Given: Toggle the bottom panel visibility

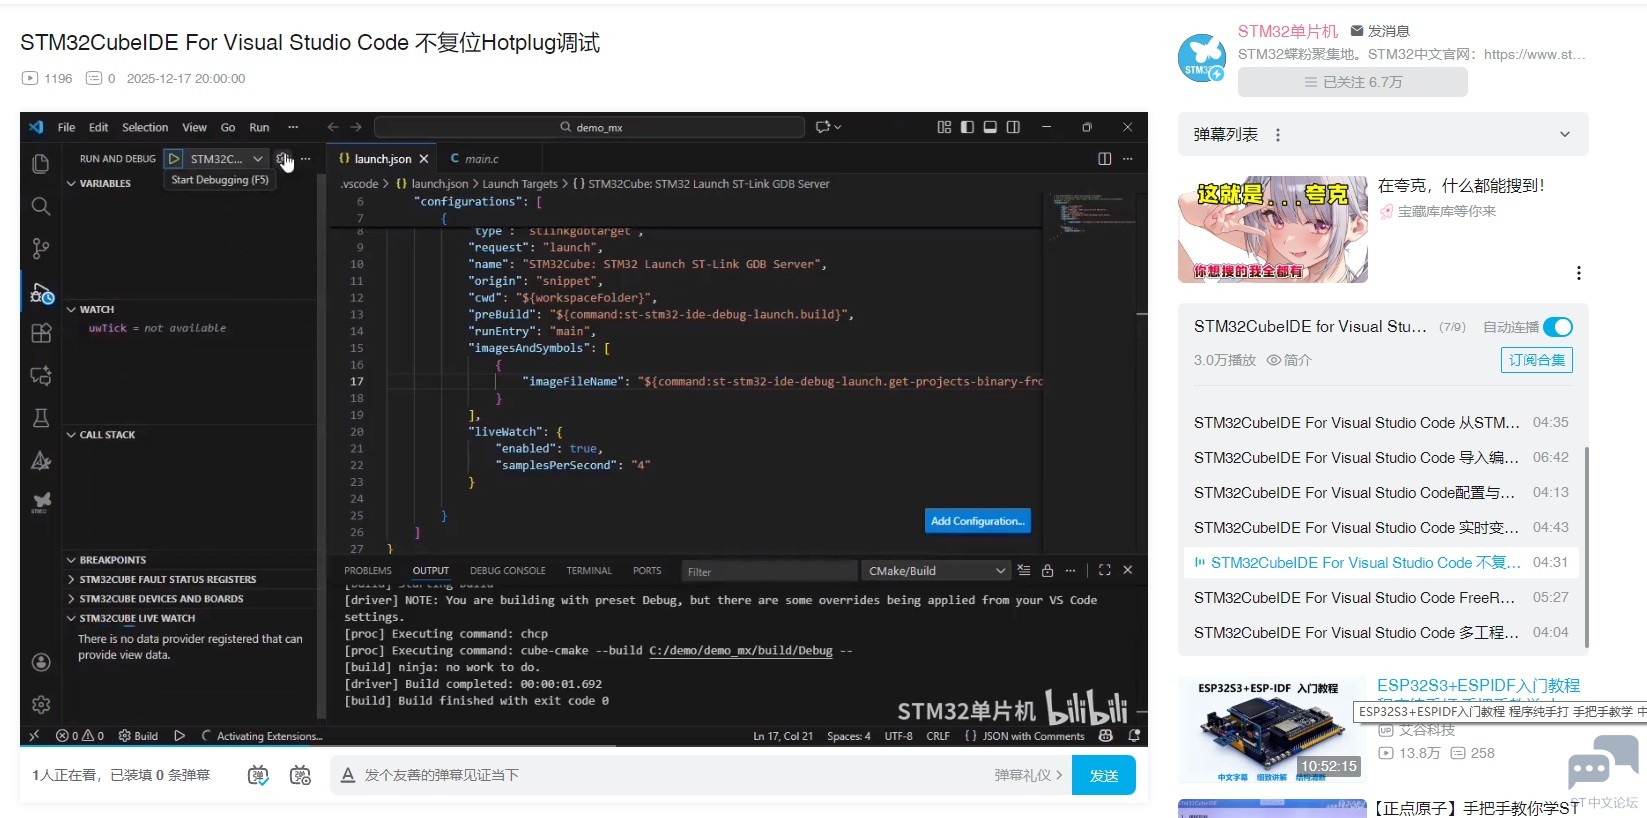Looking at the screenshot, I should click(x=990, y=127).
